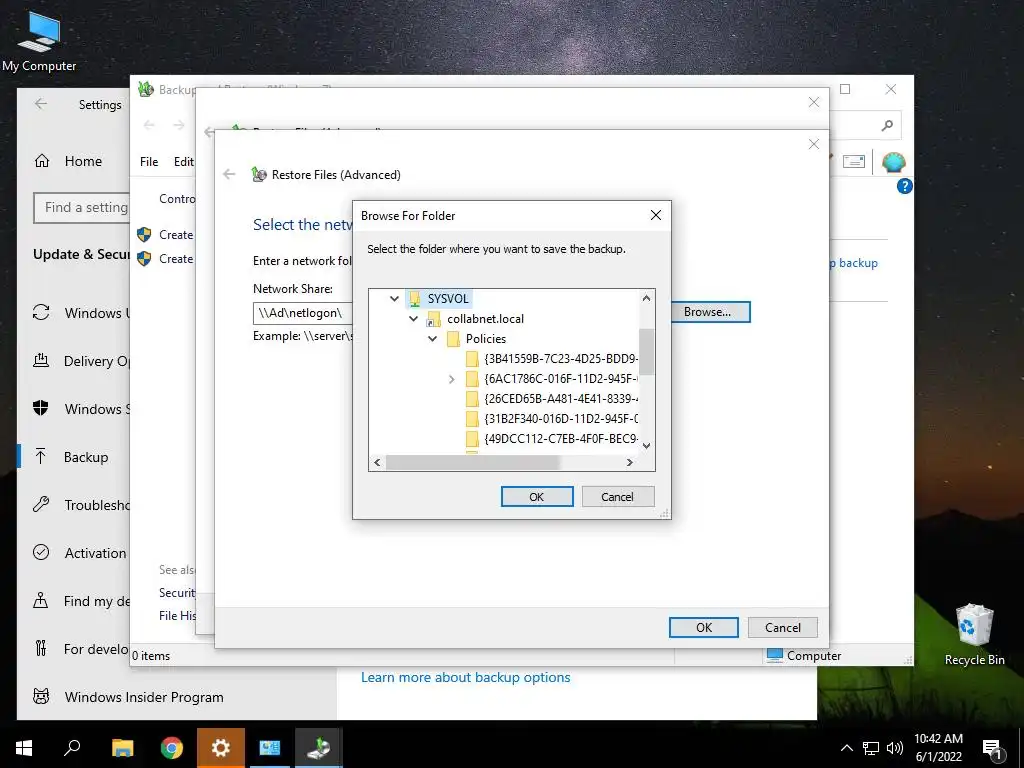Viewport: 1024px width, 768px height.
Task: Click the first Create shield link in Backup window
Action: 166,234
